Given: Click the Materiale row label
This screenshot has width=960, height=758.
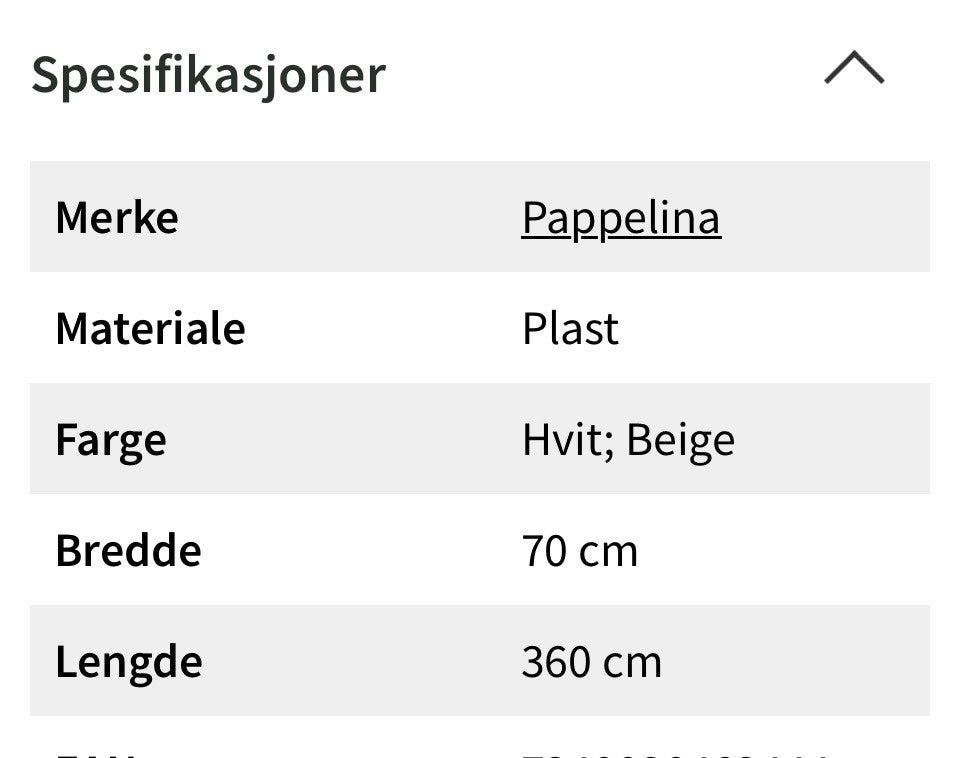Looking at the screenshot, I should pos(150,327).
